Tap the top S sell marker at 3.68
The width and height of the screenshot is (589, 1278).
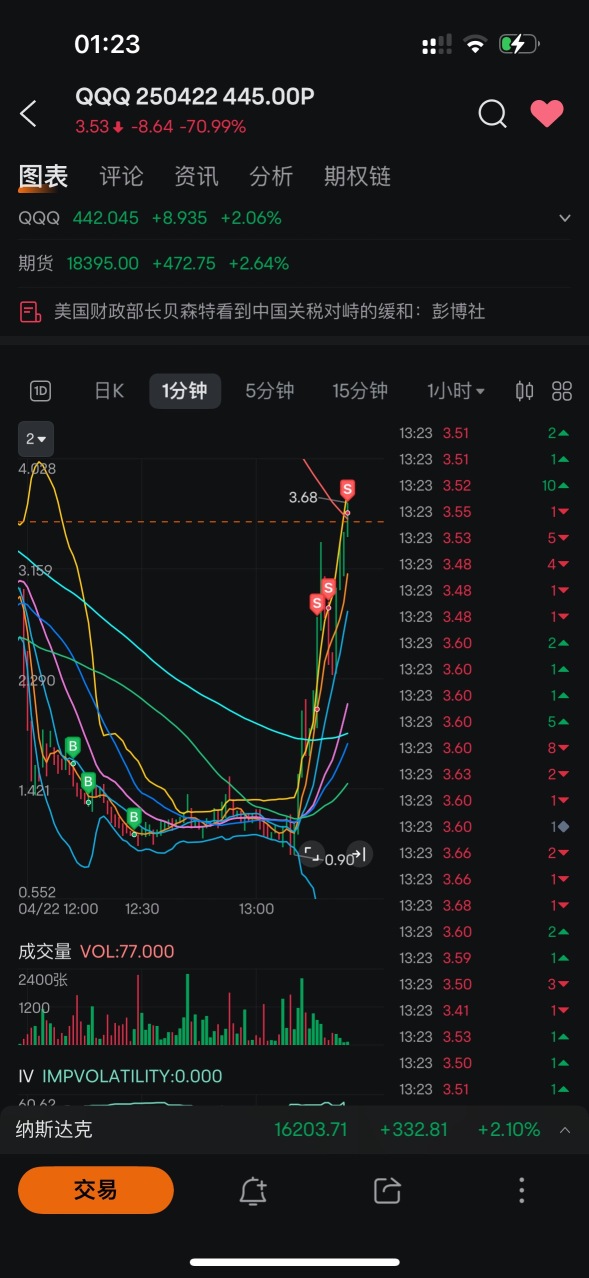click(x=347, y=489)
